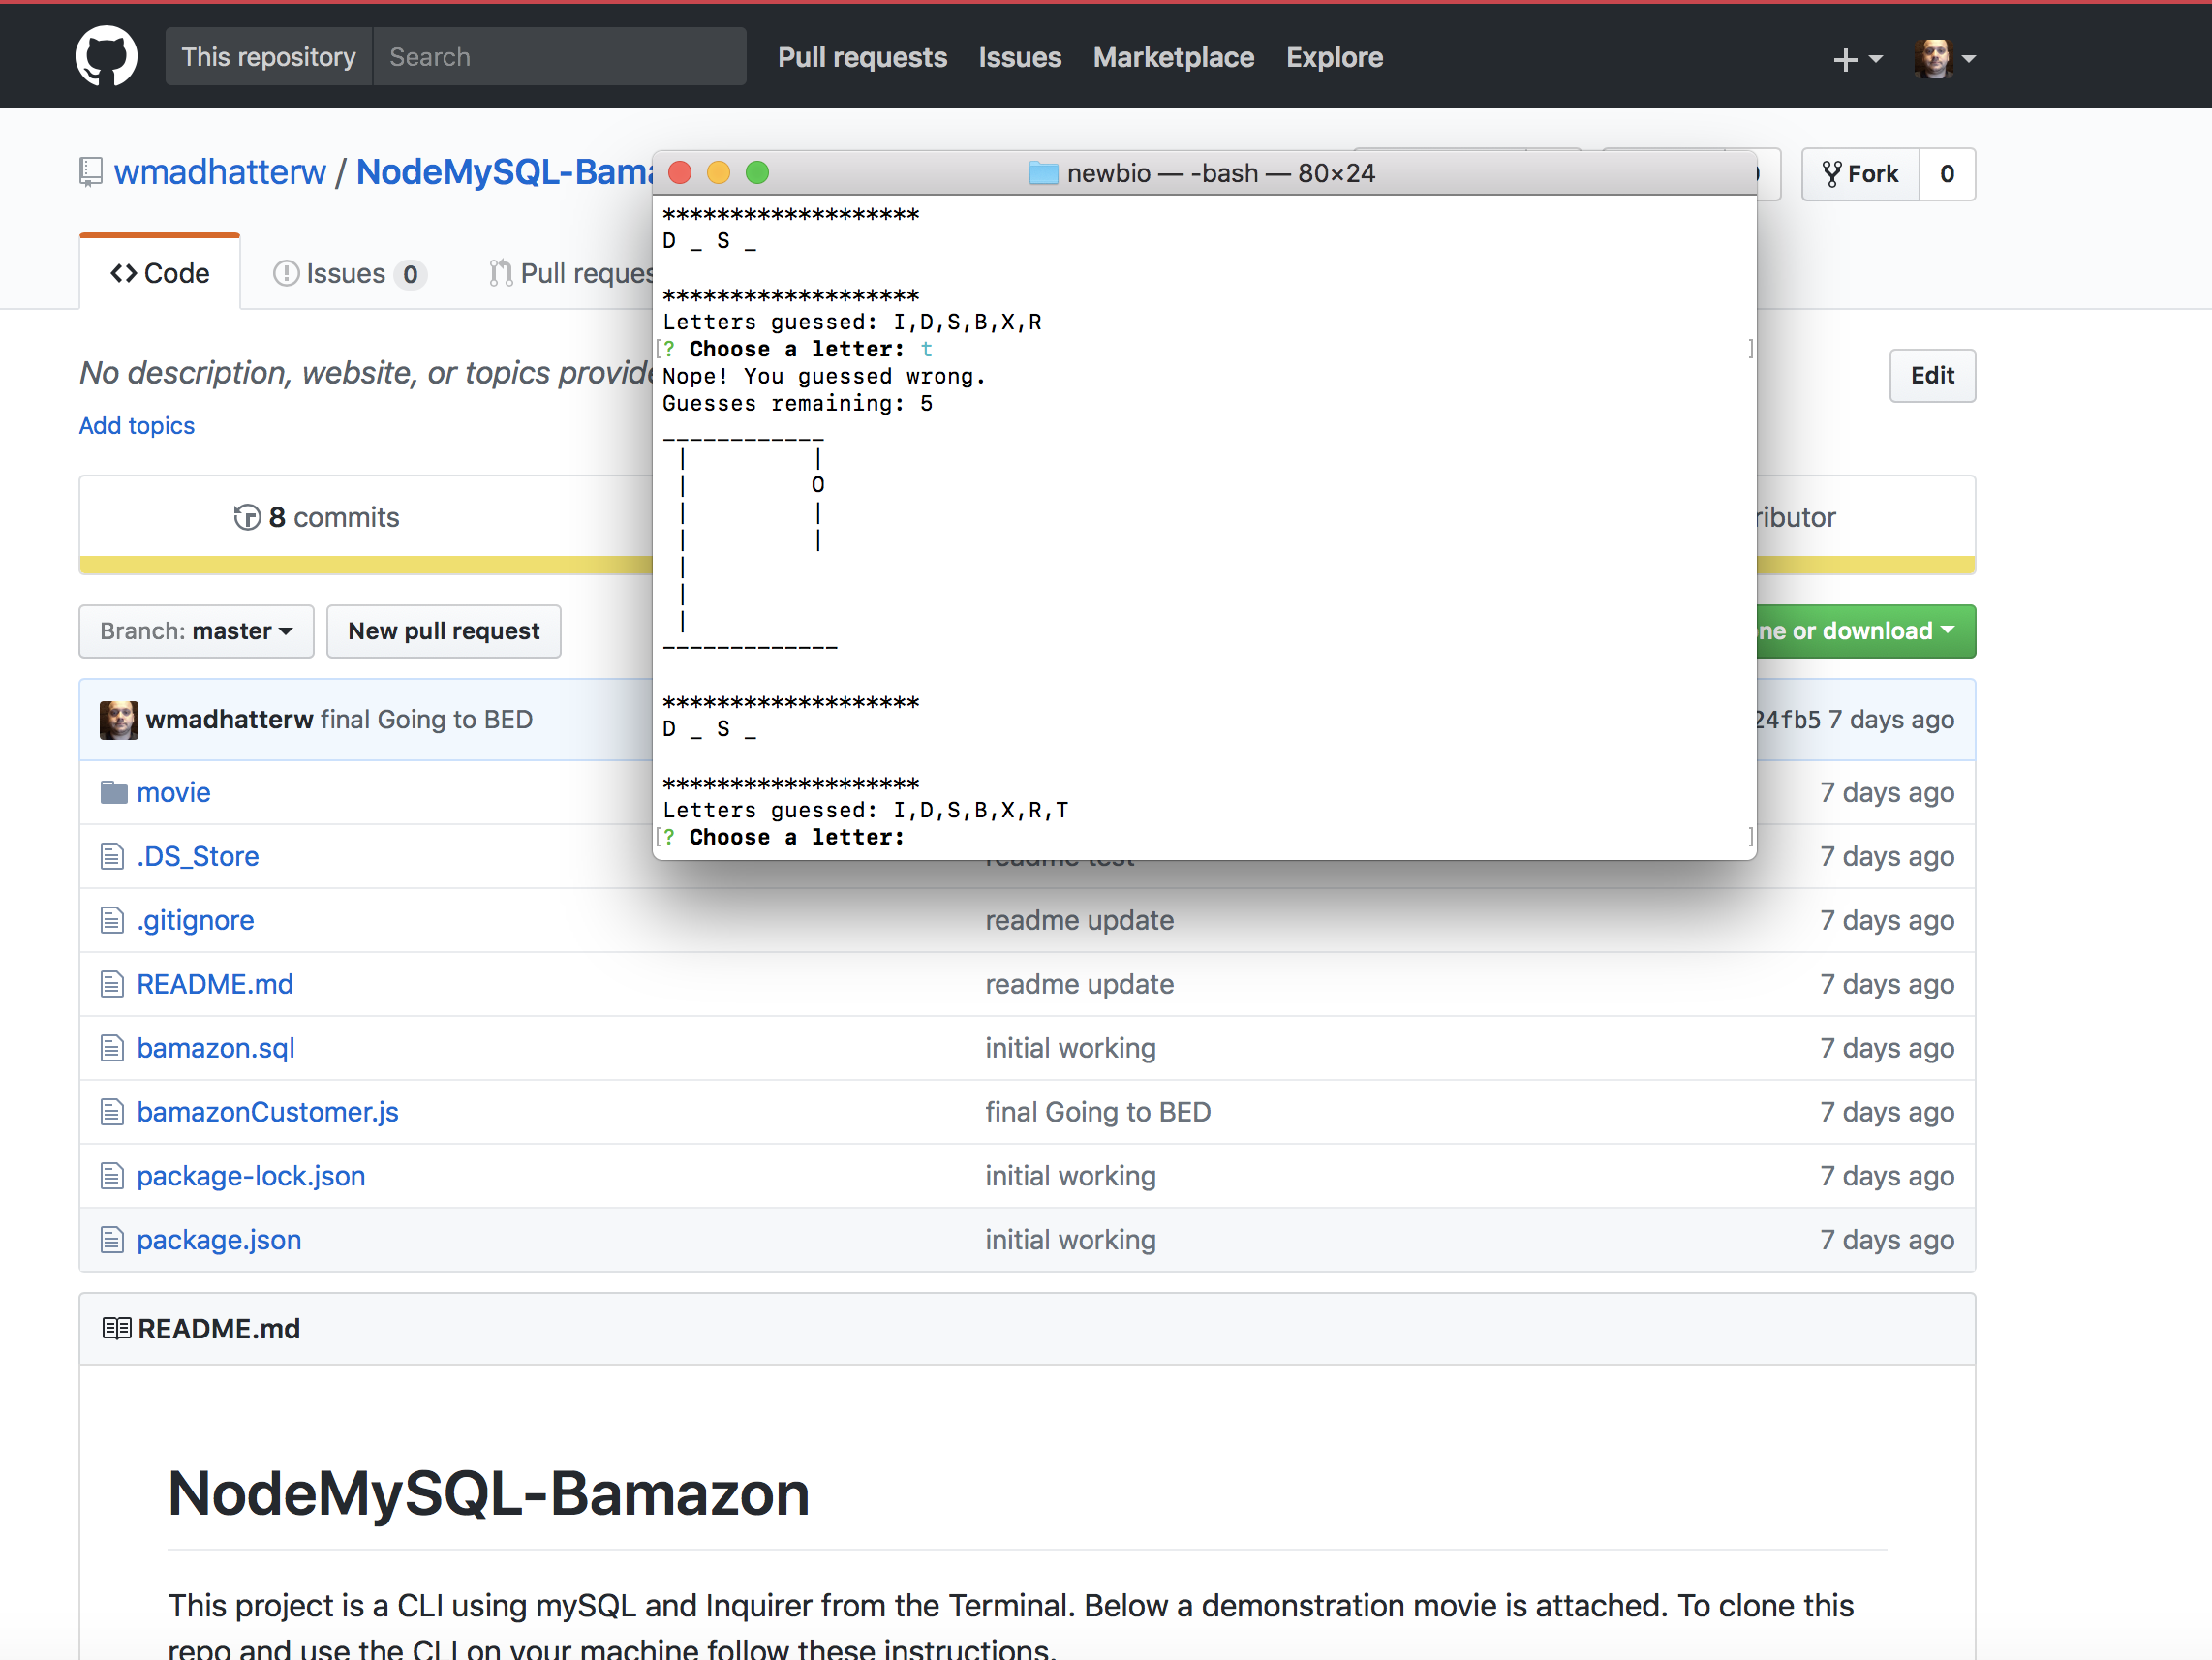Open the bamazonCustomer.js file

pyautogui.click(x=268, y=1113)
